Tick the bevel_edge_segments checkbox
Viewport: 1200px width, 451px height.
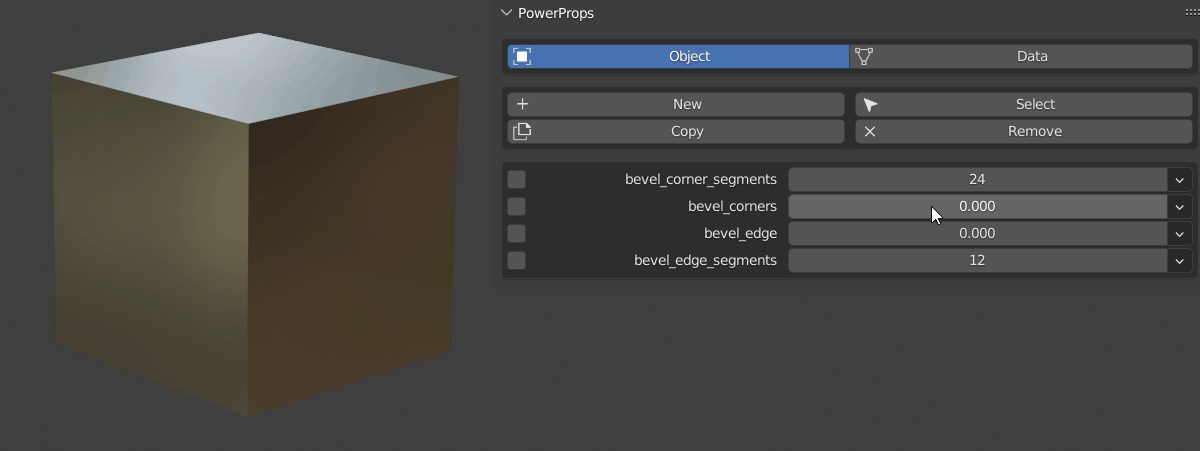coord(516,260)
